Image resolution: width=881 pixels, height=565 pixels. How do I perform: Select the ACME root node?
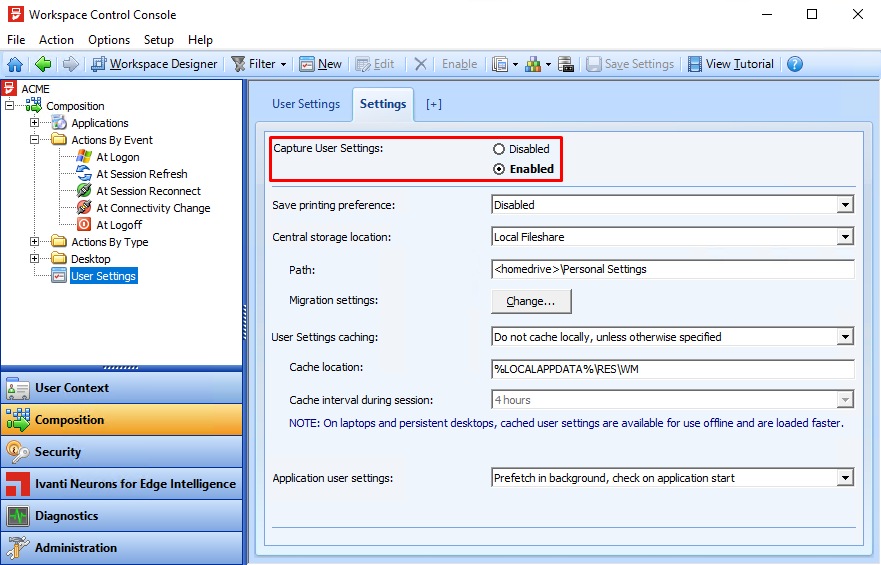(x=35, y=89)
